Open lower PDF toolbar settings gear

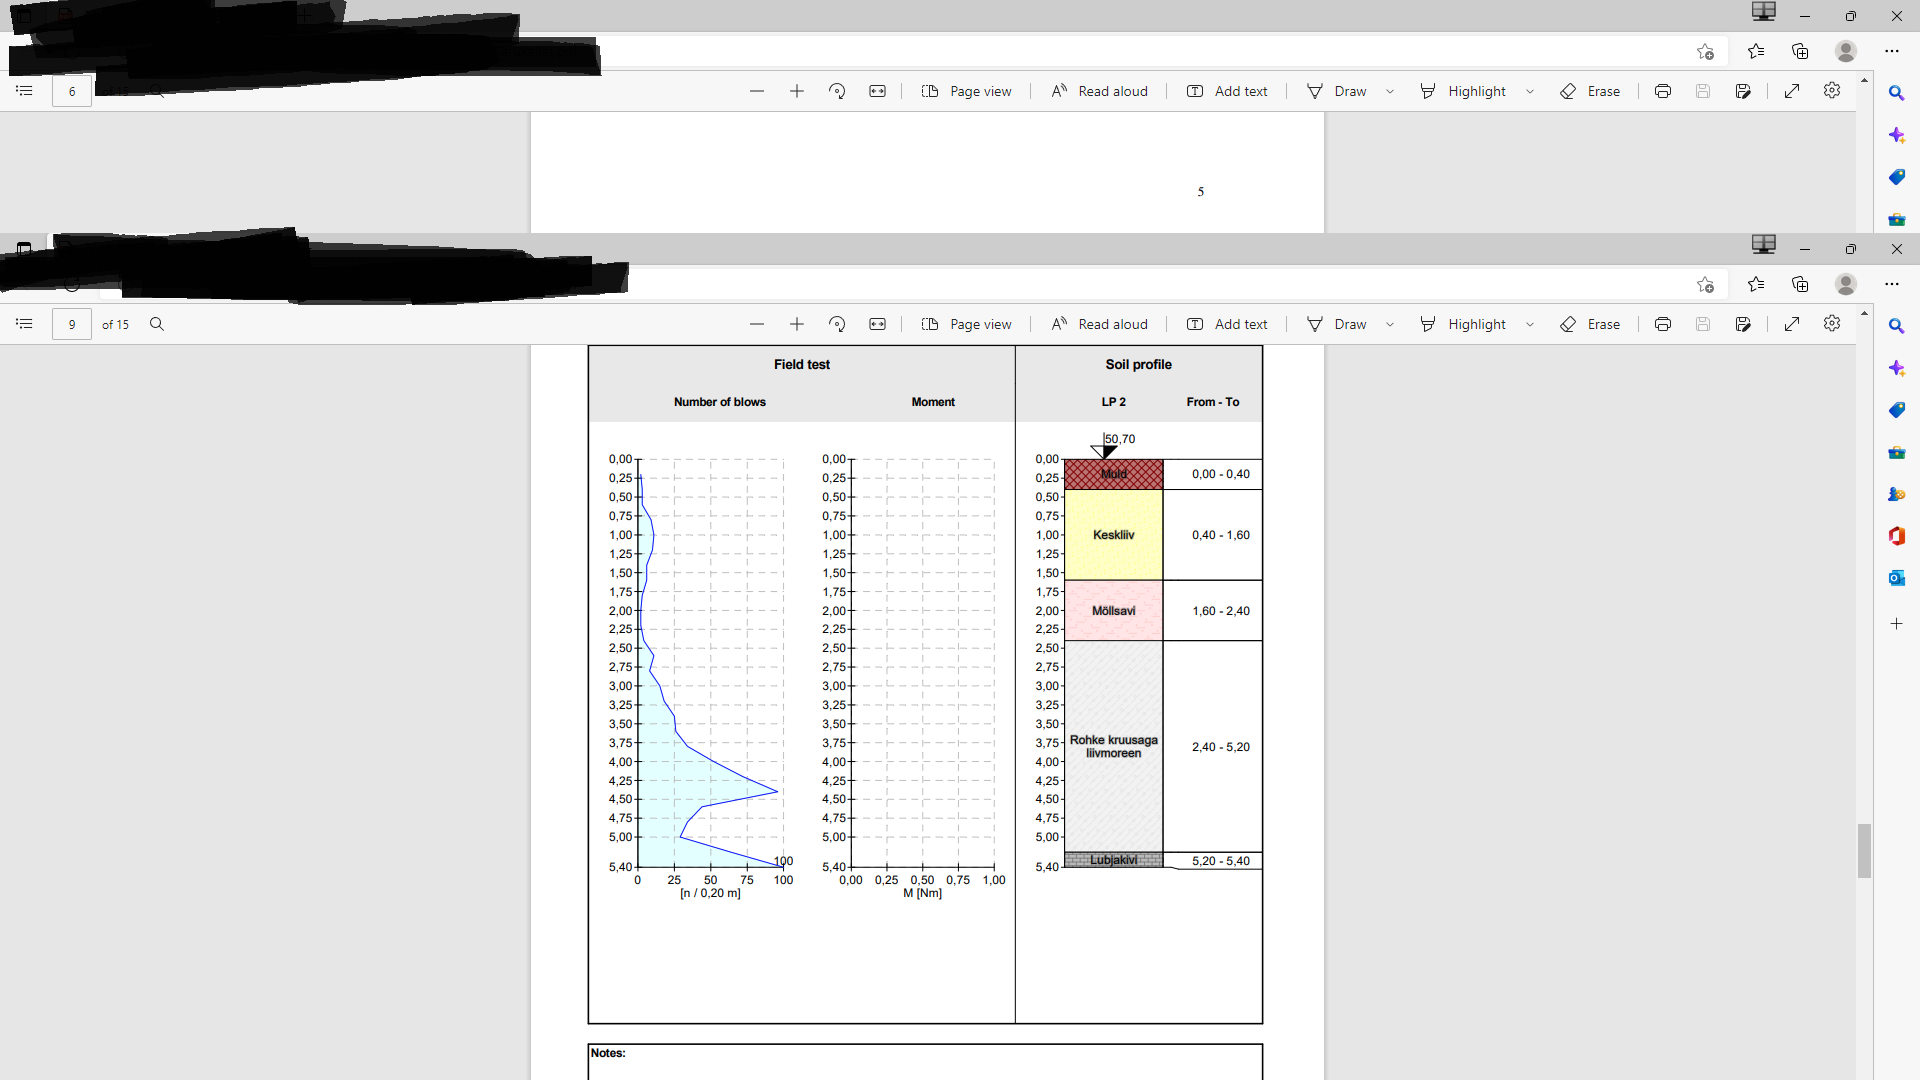pos(1832,323)
